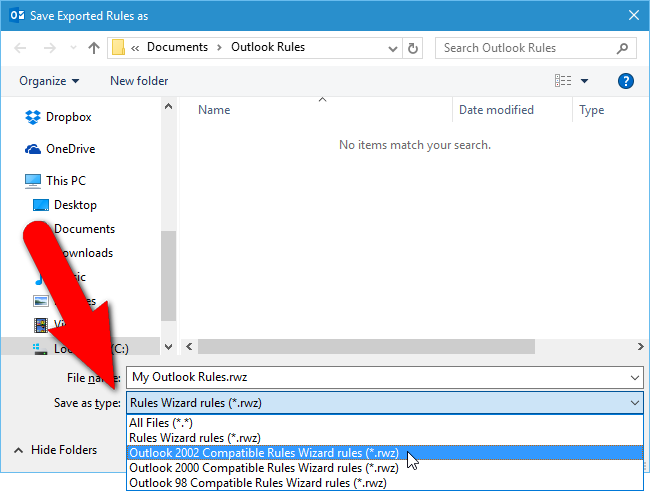Viewport: 650px width, 491px height.
Task: Click the Desktop icon
Action: tap(41, 205)
